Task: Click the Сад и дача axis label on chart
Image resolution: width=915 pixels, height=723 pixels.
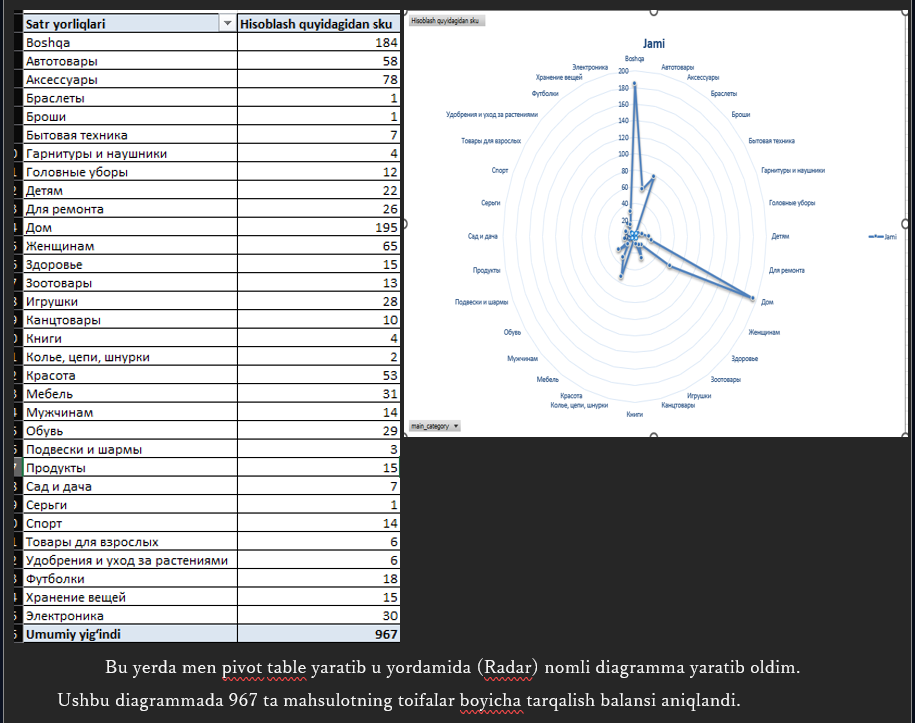Action: (x=483, y=236)
